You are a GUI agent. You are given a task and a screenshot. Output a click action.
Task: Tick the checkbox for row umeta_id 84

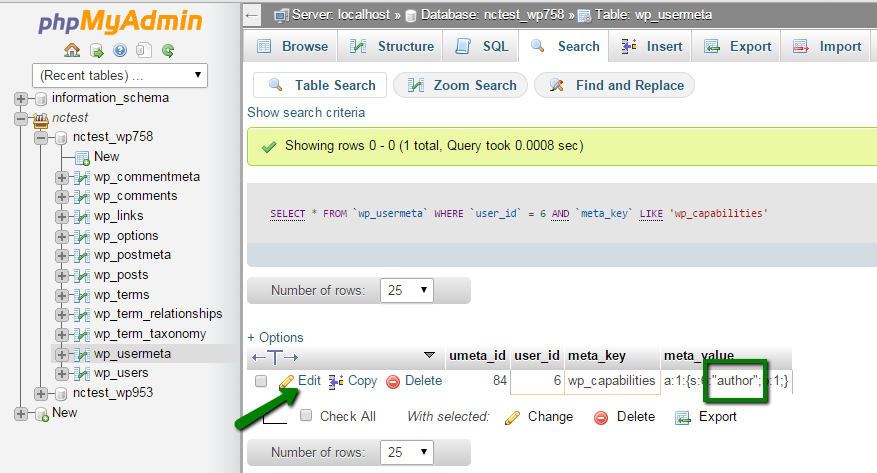(261, 381)
